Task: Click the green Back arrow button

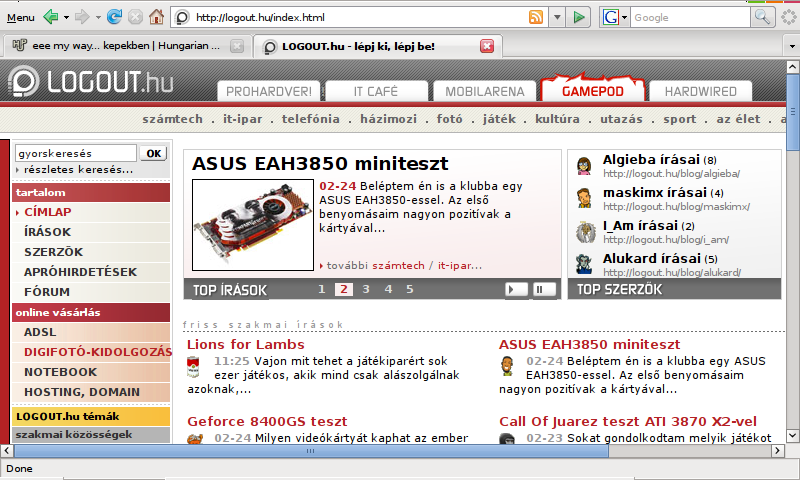Action: [51, 17]
